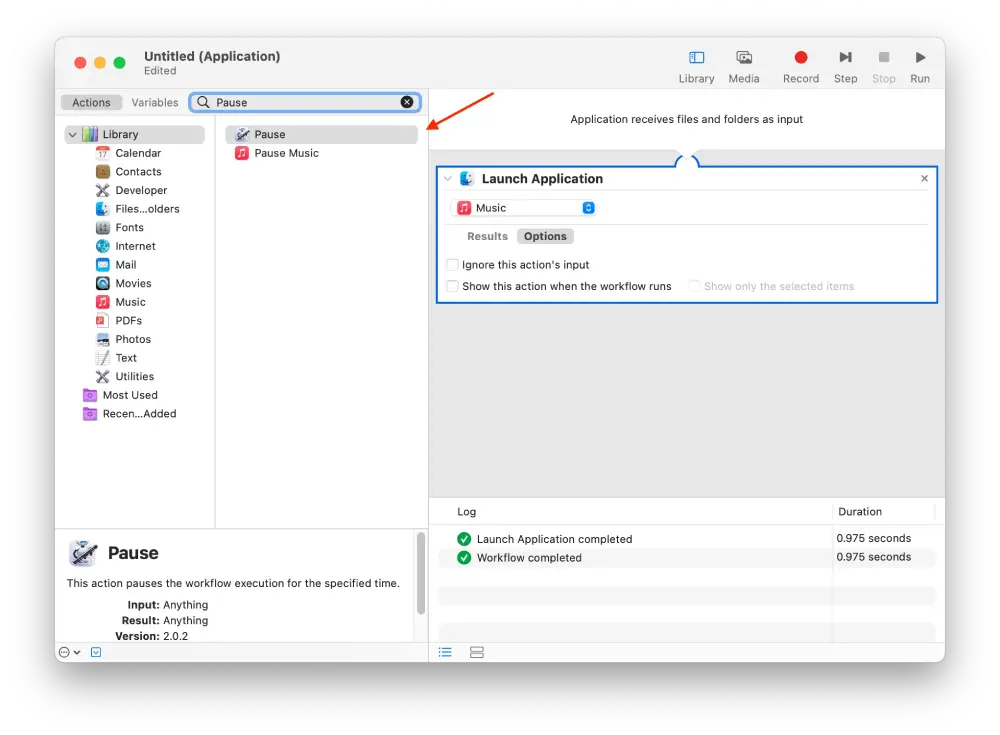
Task: Select the Calendar category icon
Action: [103, 153]
